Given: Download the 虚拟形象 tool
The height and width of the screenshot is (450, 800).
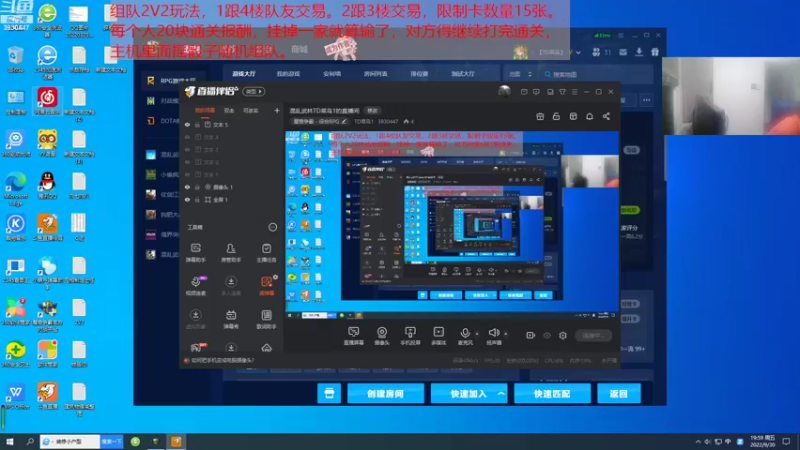Looking at the screenshot, I should 195,319.
